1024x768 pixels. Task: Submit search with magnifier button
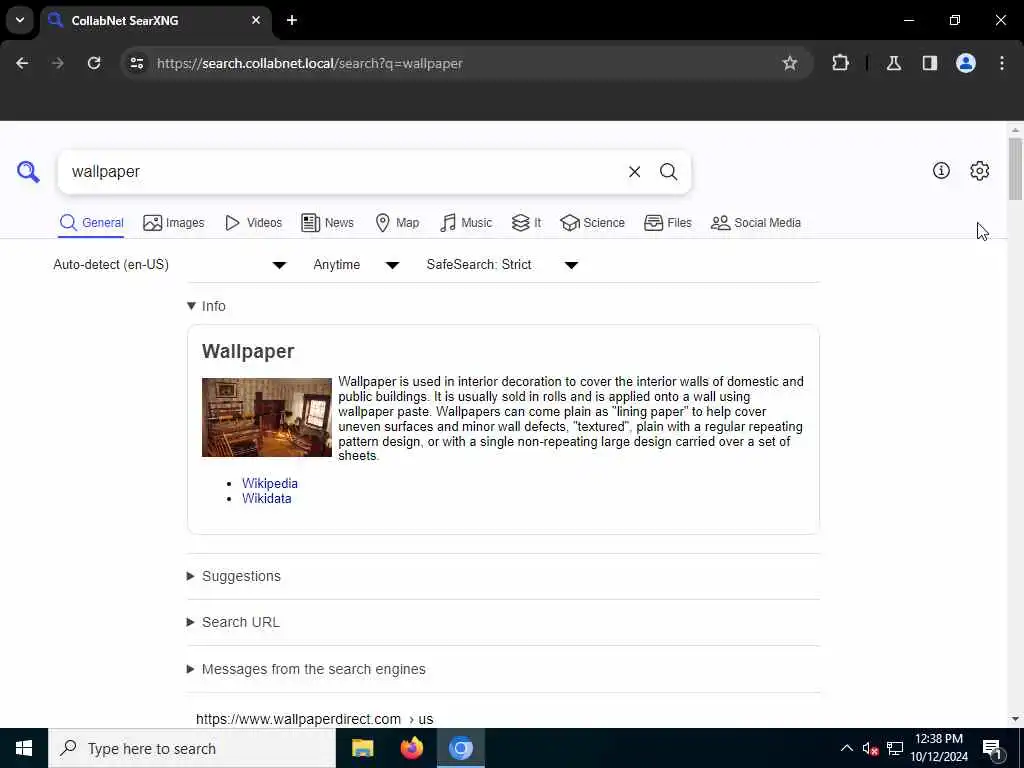click(668, 172)
